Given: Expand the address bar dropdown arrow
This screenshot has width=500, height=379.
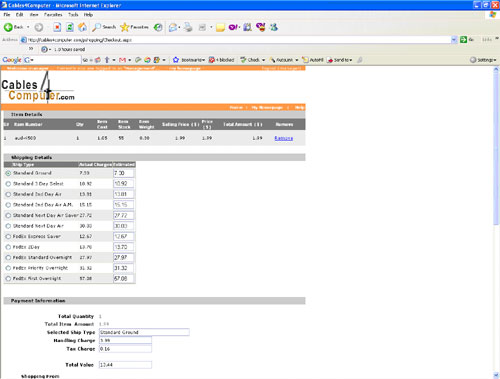Looking at the screenshot, I should 454,40.
